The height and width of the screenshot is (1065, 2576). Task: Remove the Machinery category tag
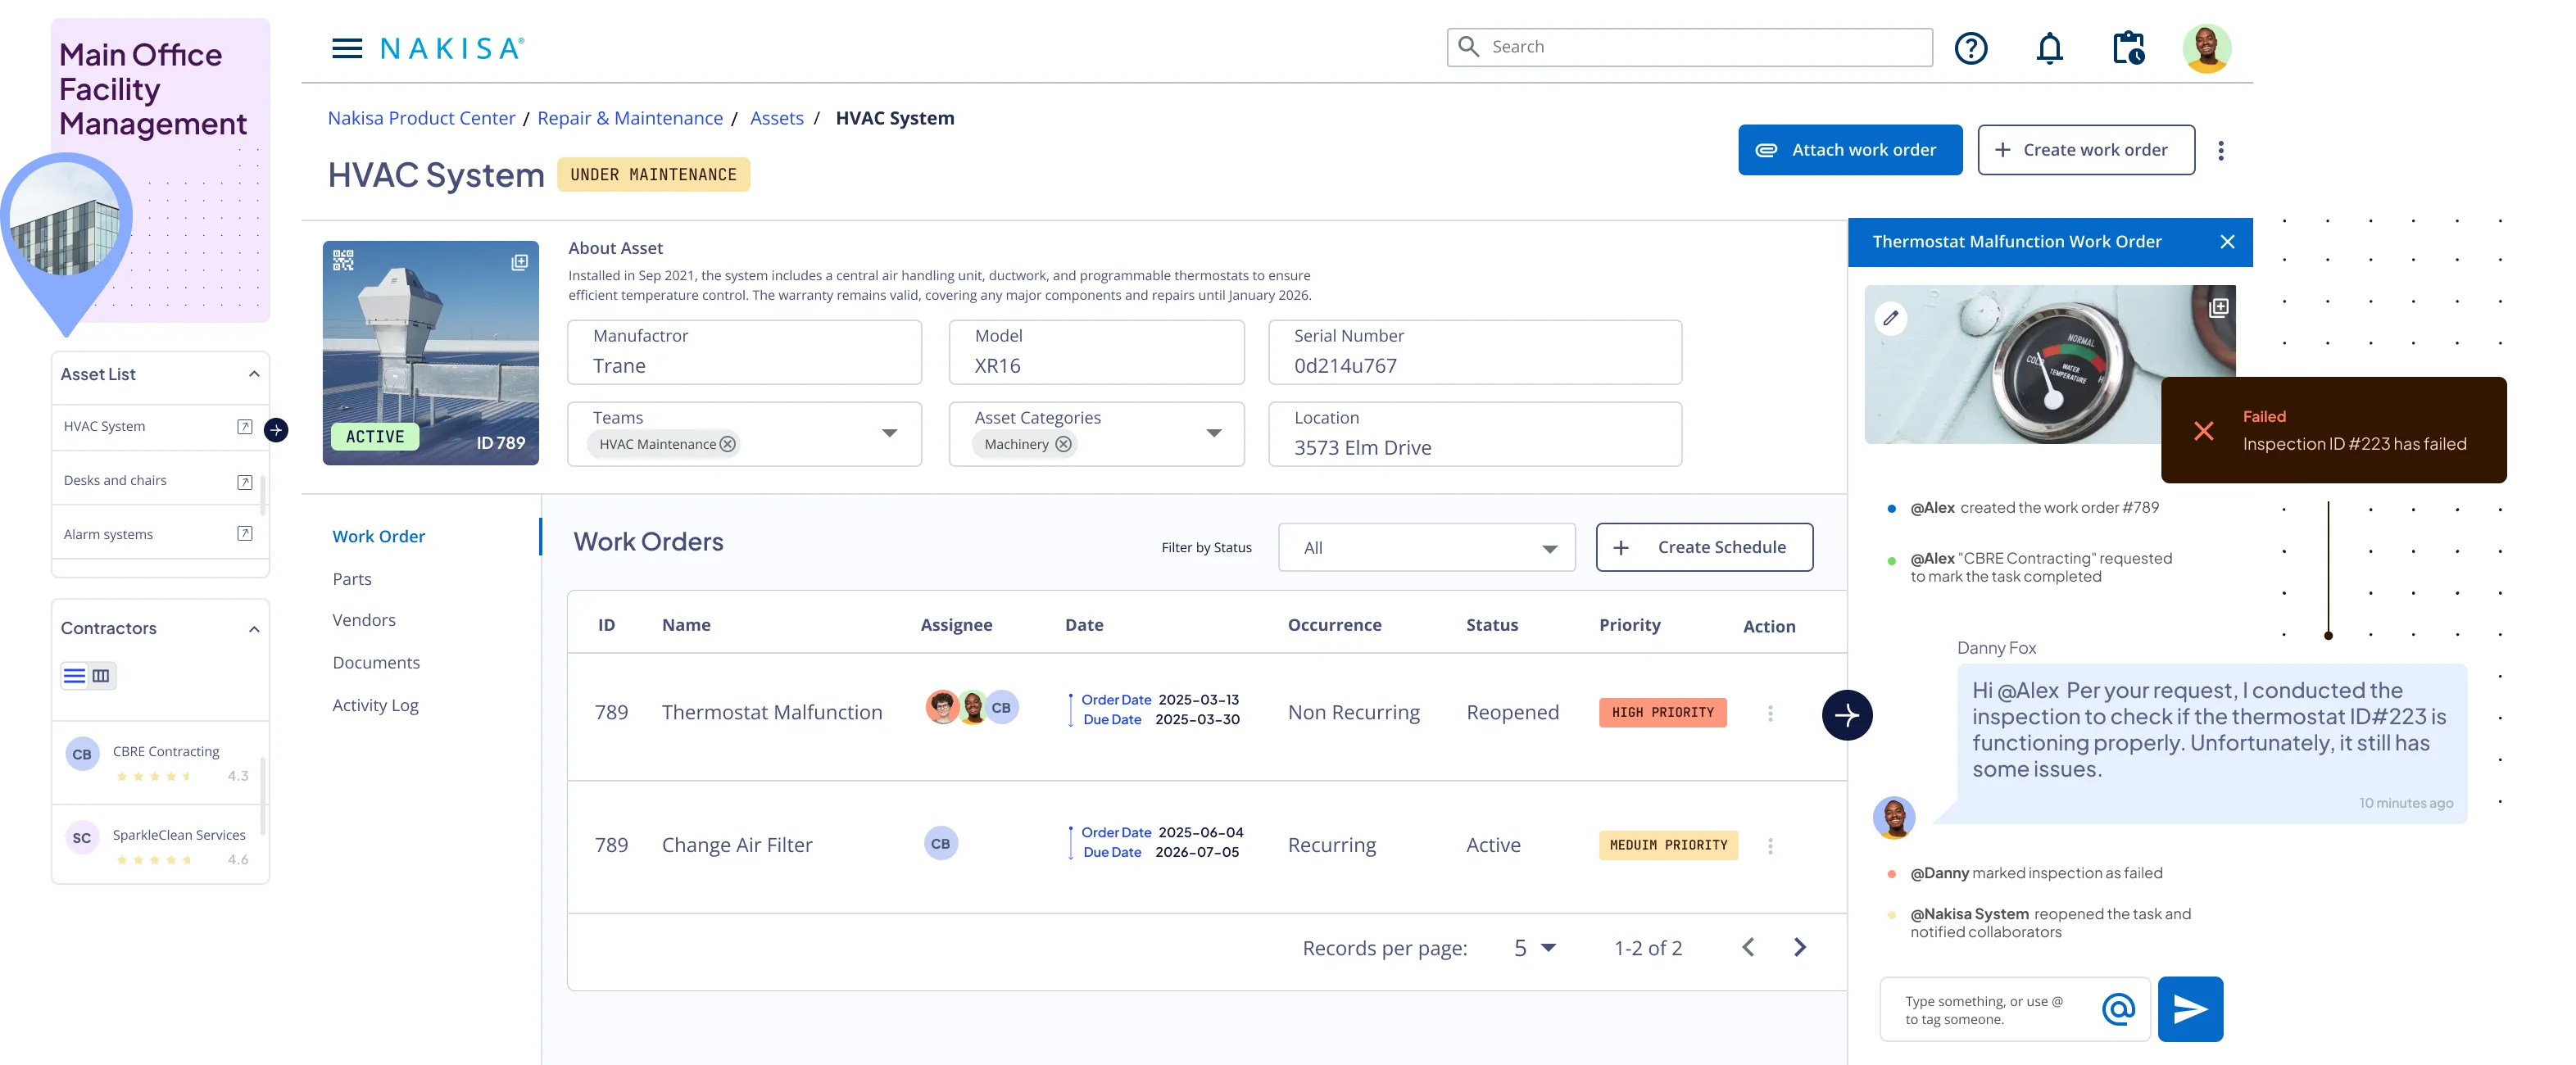coord(1063,444)
